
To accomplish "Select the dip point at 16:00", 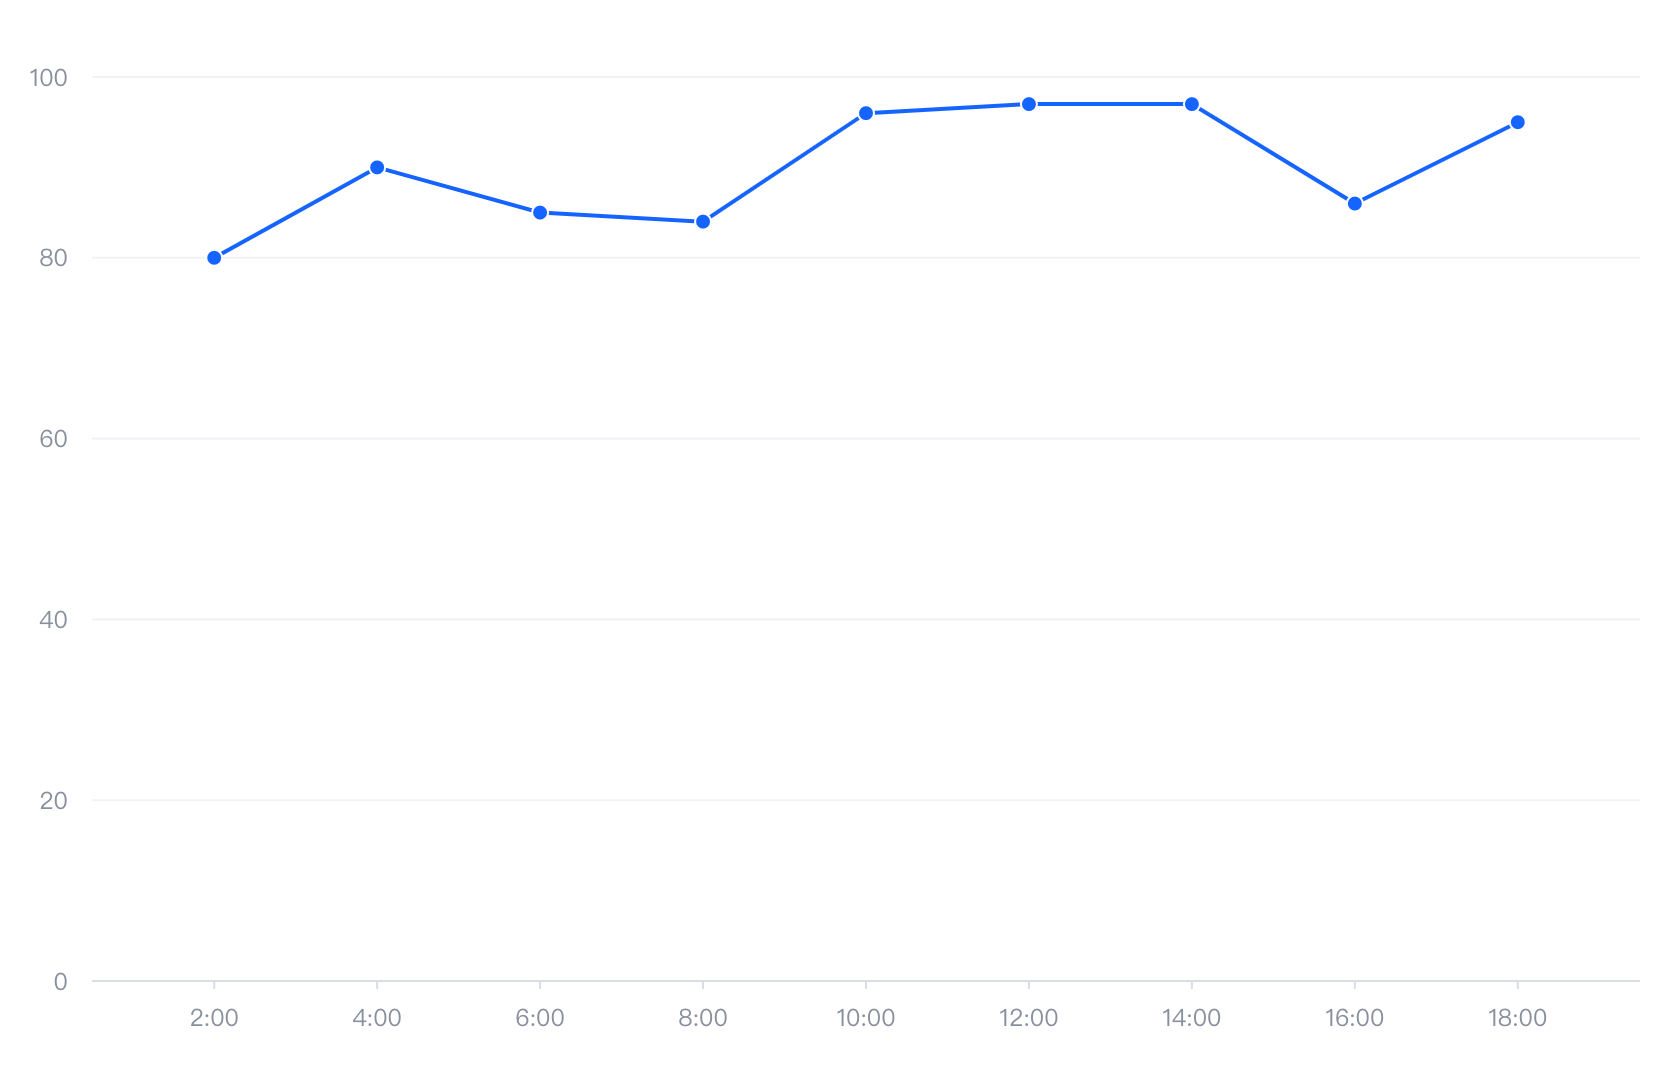I will point(1355,204).
